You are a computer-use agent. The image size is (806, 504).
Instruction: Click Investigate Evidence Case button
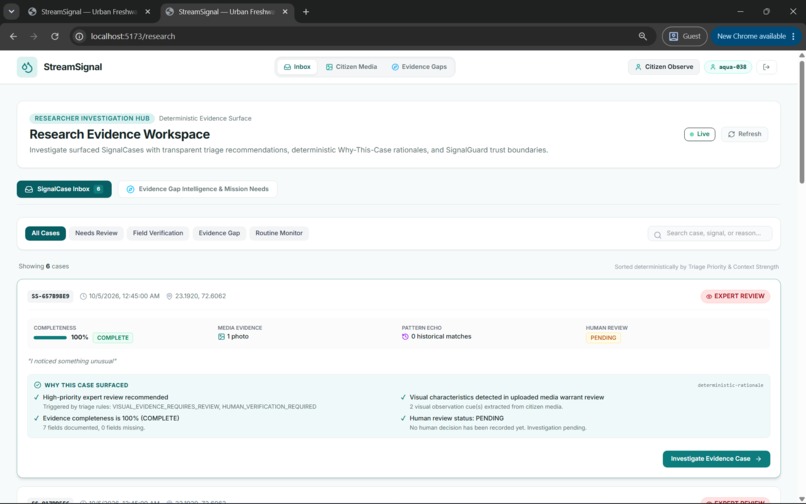(716, 459)
